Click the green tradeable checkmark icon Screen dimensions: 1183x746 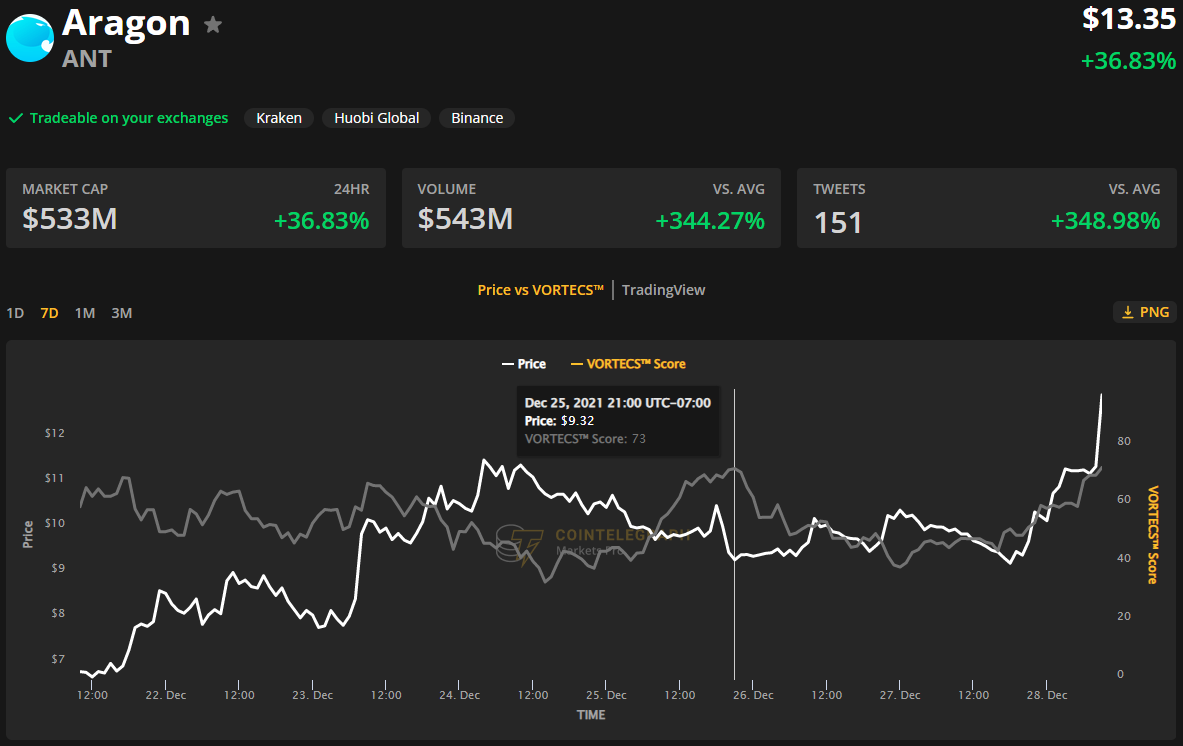[16, 118]
